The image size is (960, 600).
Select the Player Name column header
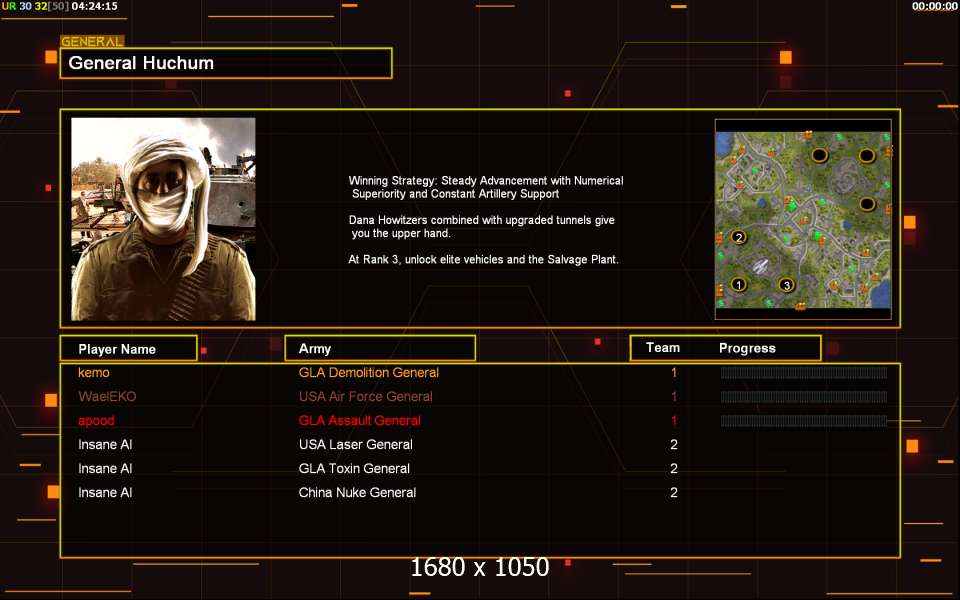(x=129, y=348)
